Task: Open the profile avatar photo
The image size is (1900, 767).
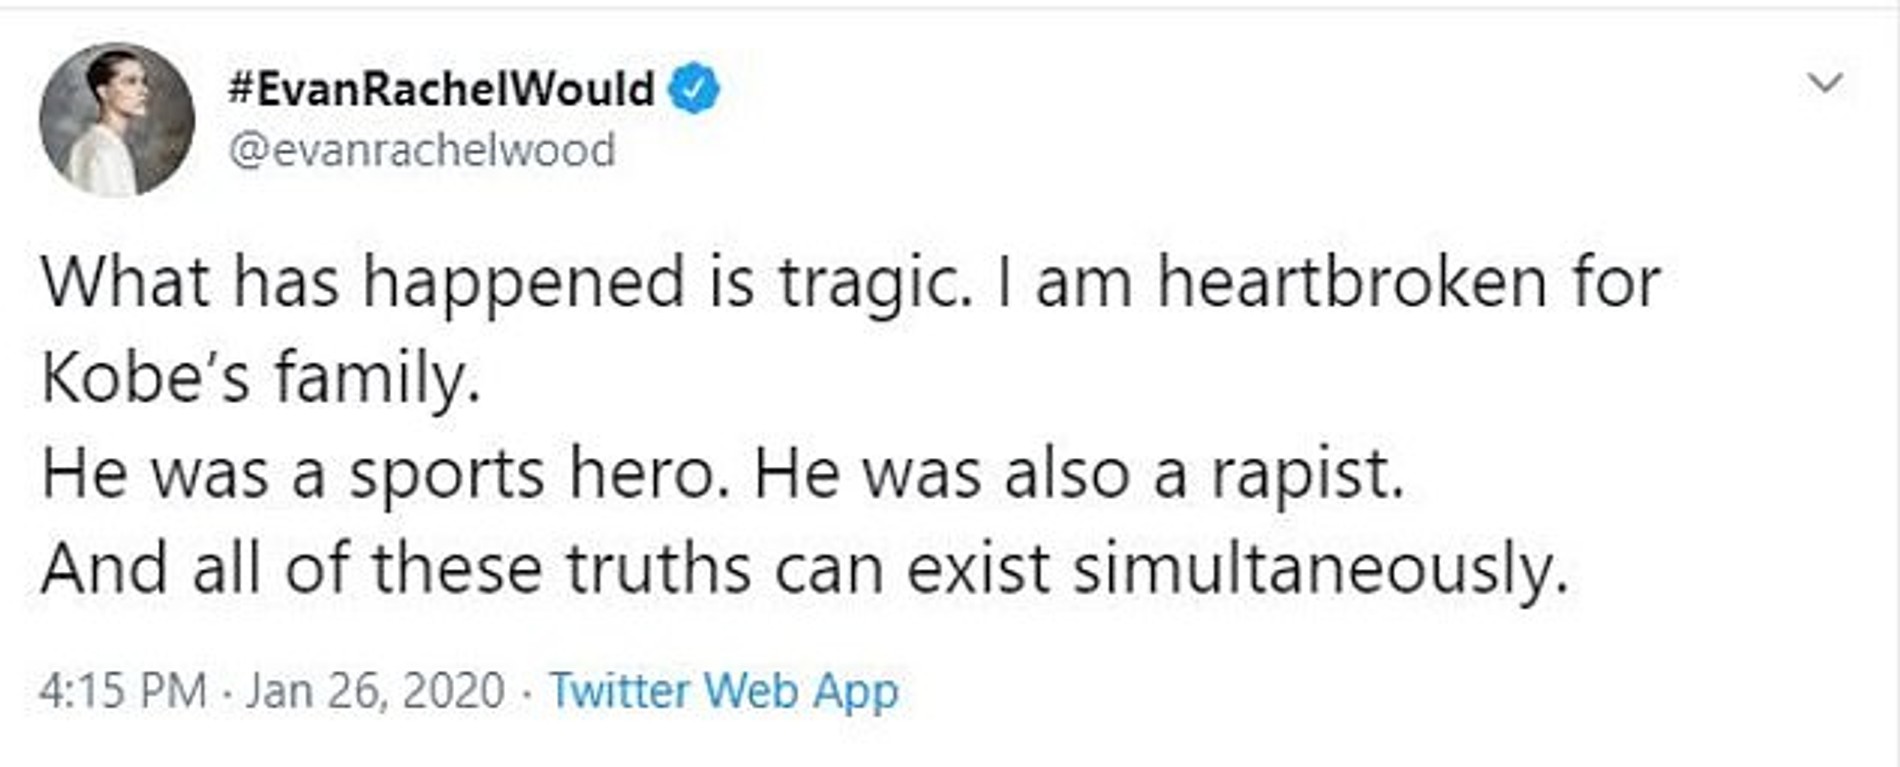Action: pos(117,120)
